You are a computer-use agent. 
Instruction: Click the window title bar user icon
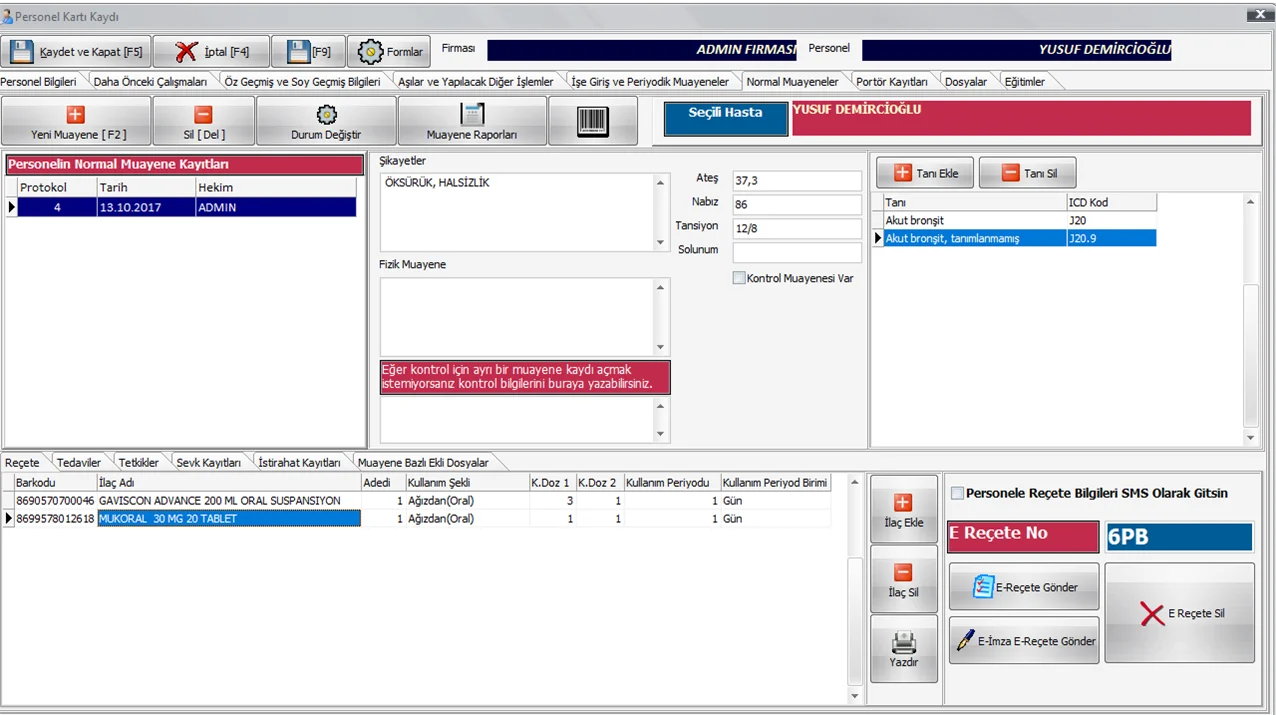8,17
